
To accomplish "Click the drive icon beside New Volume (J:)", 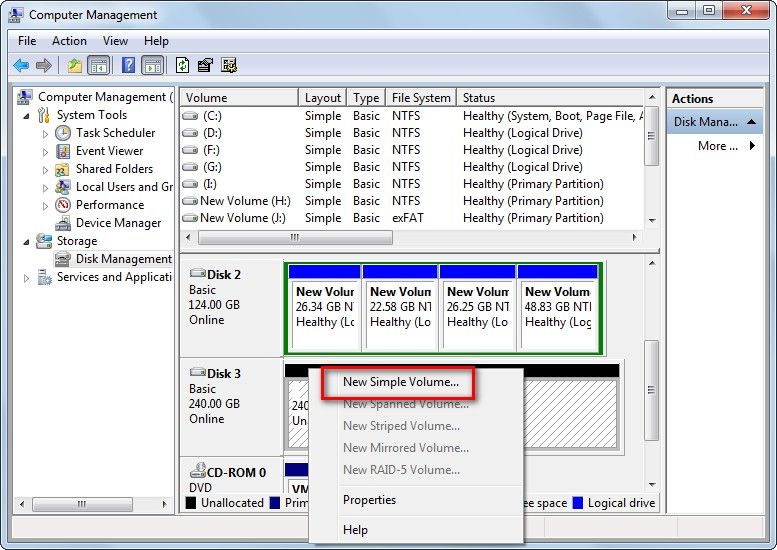I will tap(190, 218).
